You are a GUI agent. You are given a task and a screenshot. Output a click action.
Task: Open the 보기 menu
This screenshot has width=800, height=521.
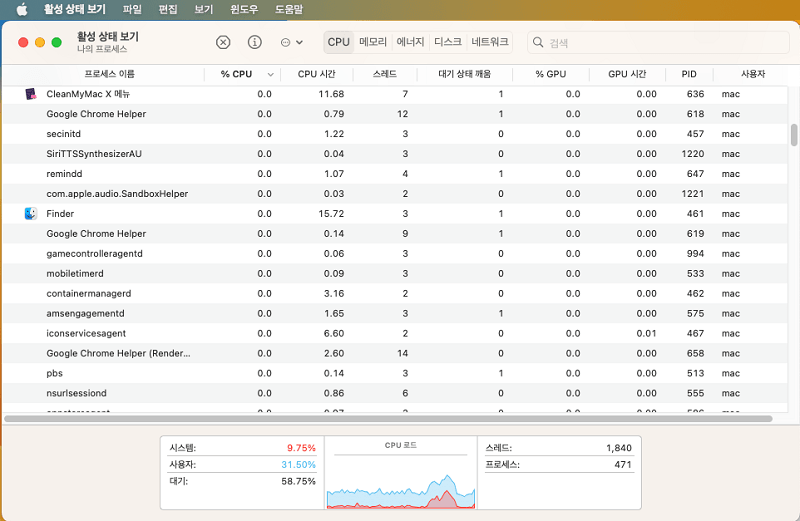(x=204, y=9)
